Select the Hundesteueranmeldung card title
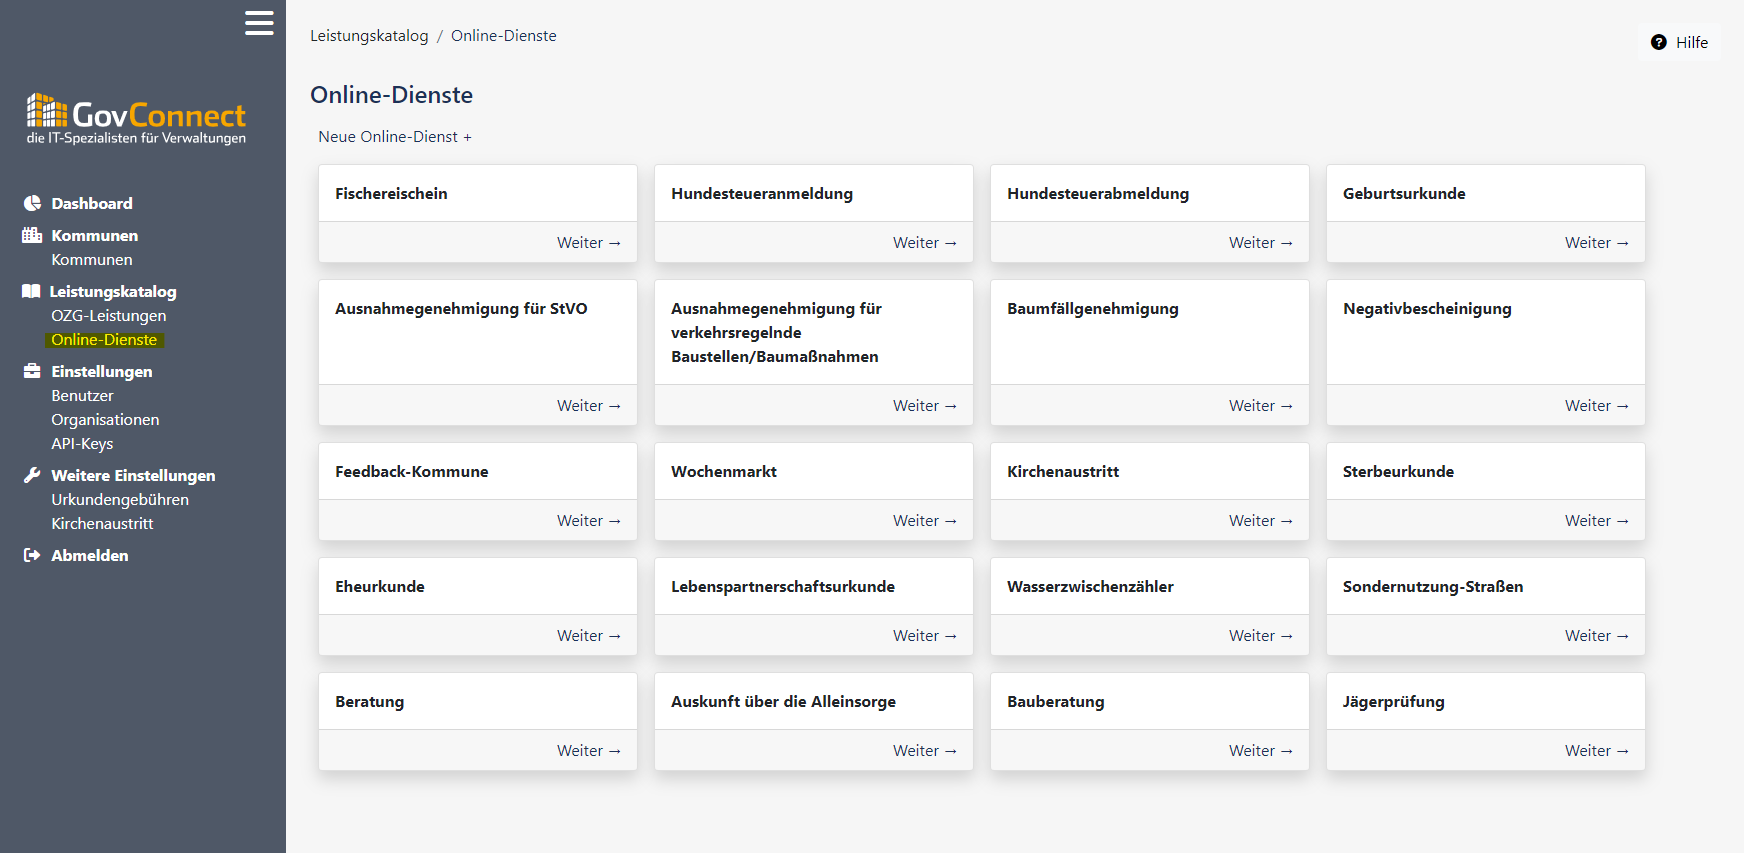The image size is (1744, 853). tap(762, 193)
